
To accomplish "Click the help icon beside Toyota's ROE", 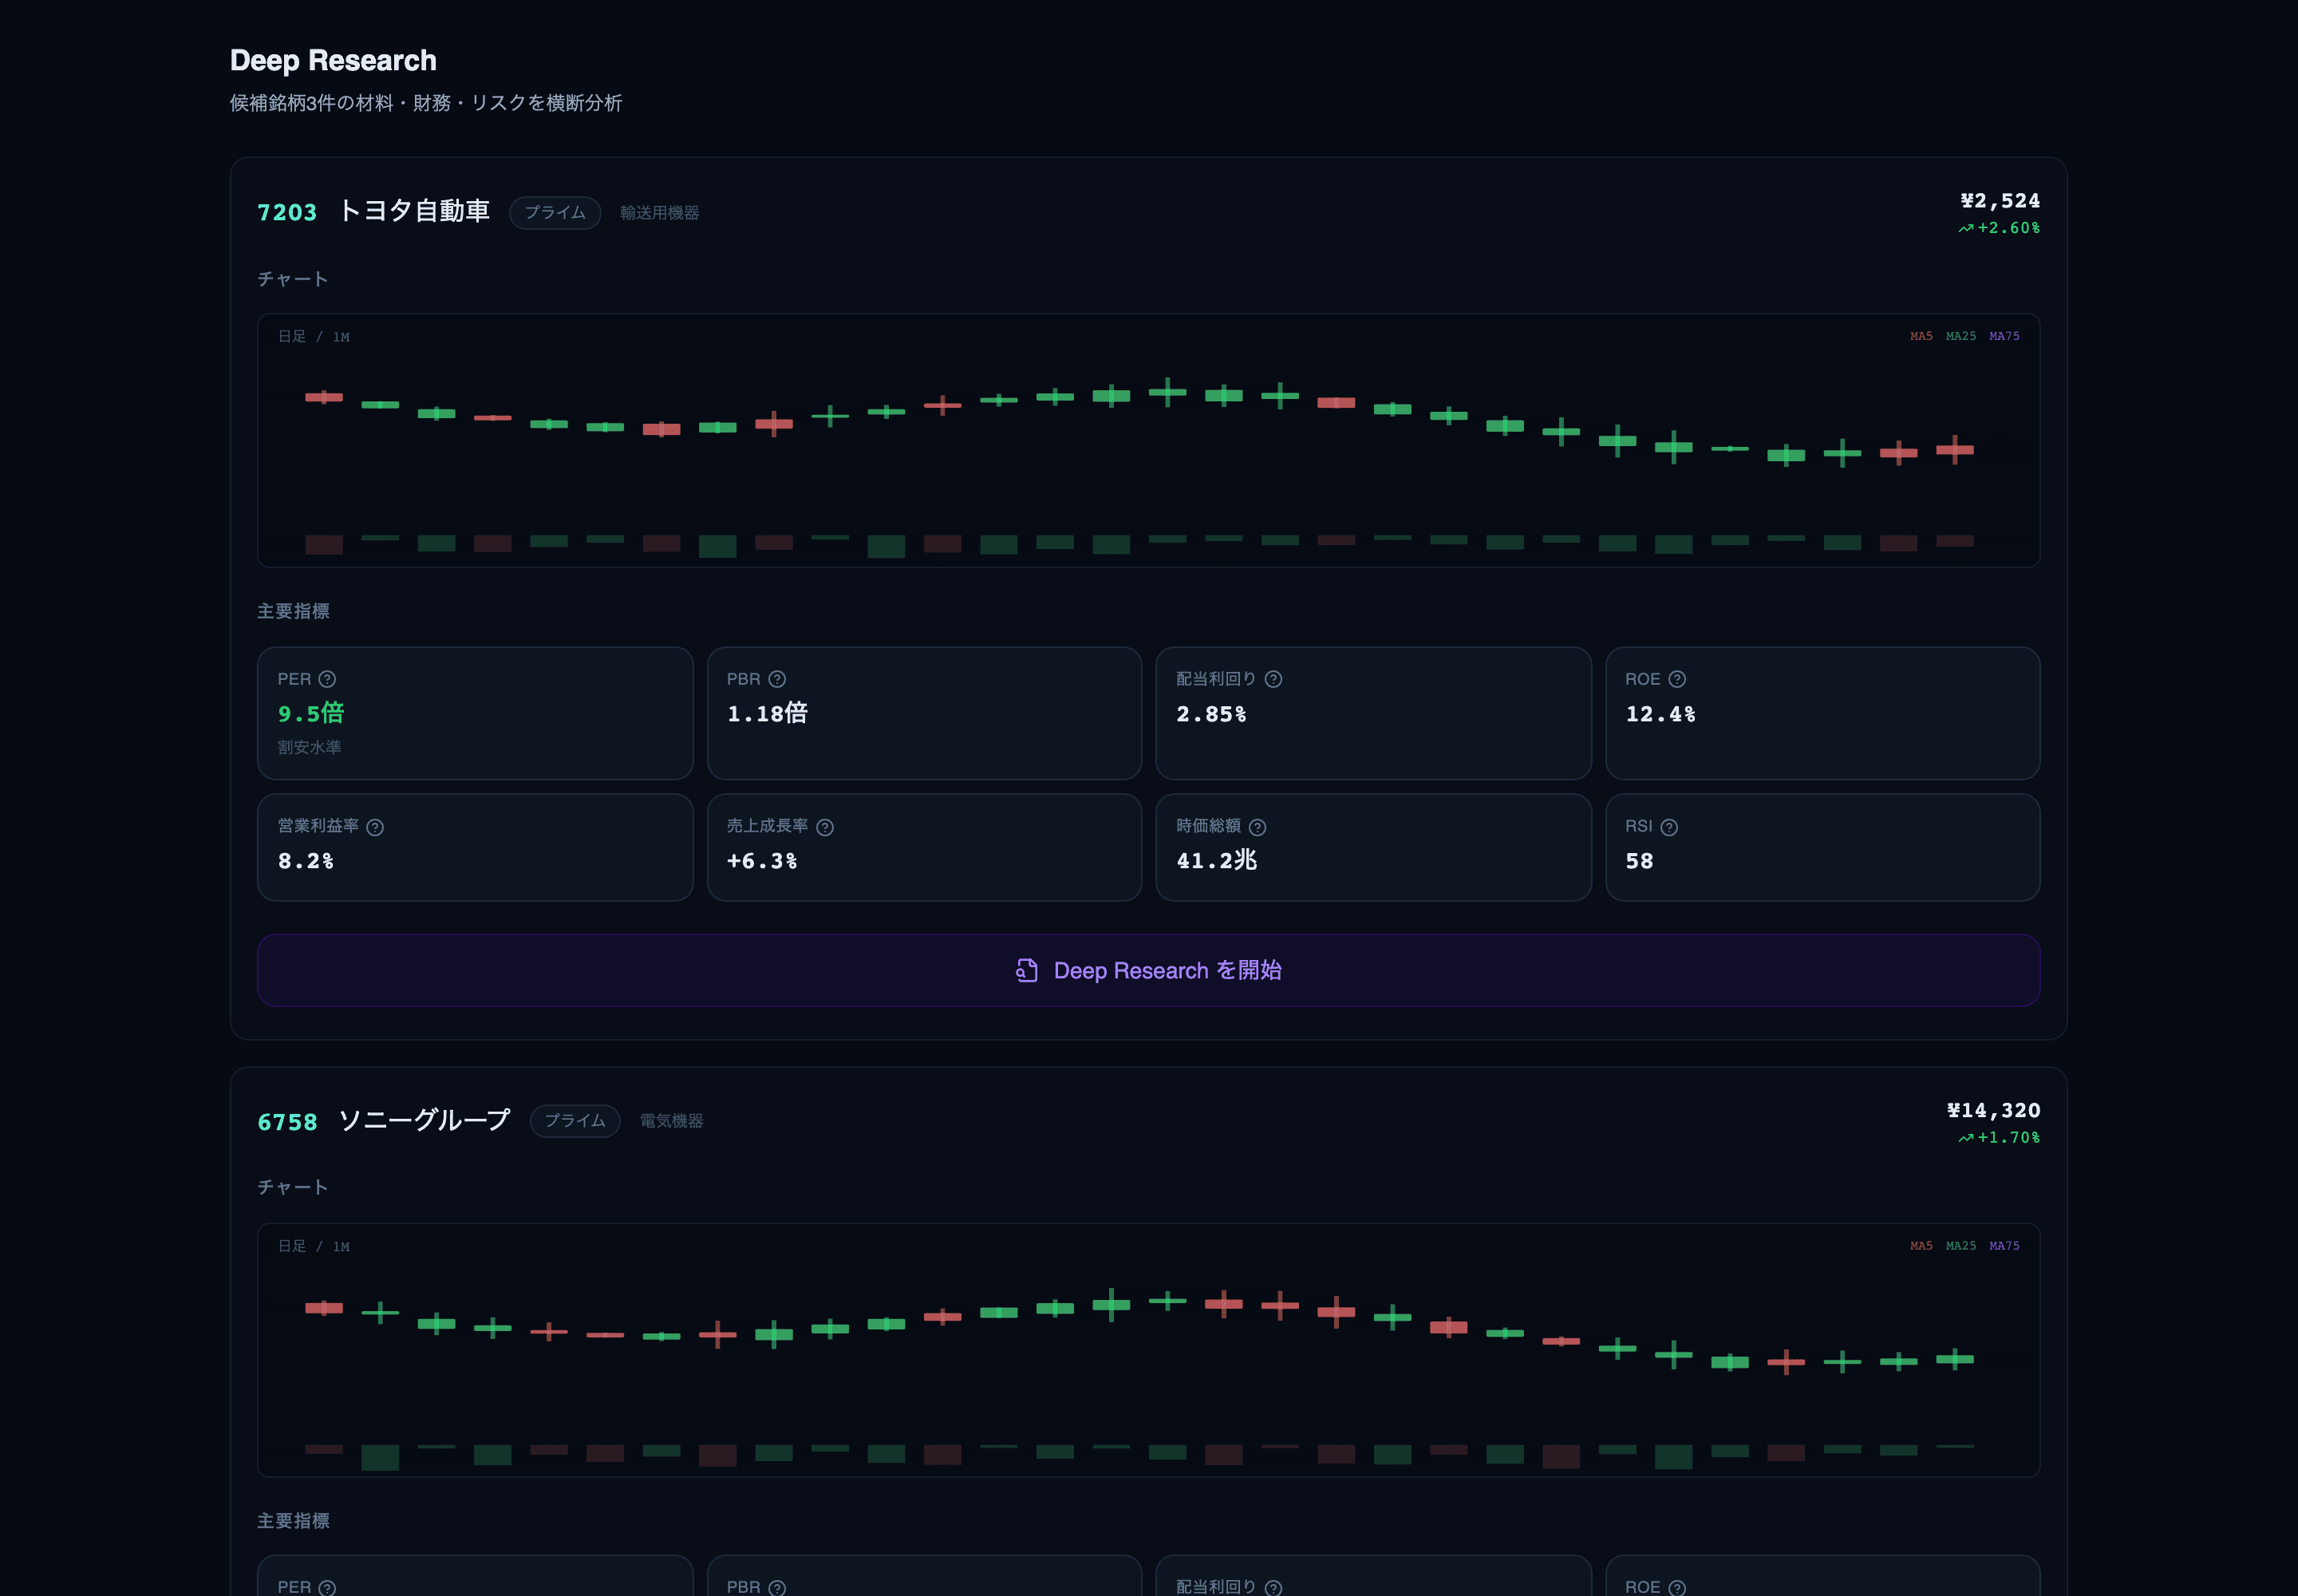I will click(1677, 679).
